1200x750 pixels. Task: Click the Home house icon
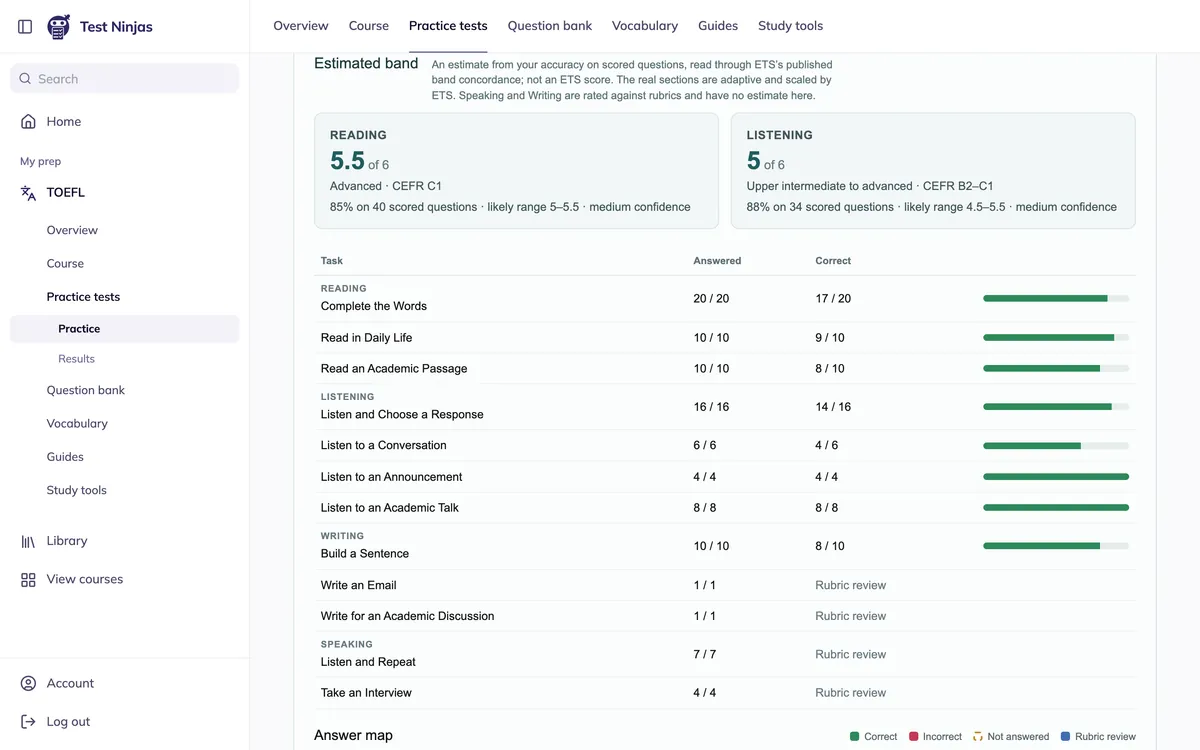tap(28, 121)
